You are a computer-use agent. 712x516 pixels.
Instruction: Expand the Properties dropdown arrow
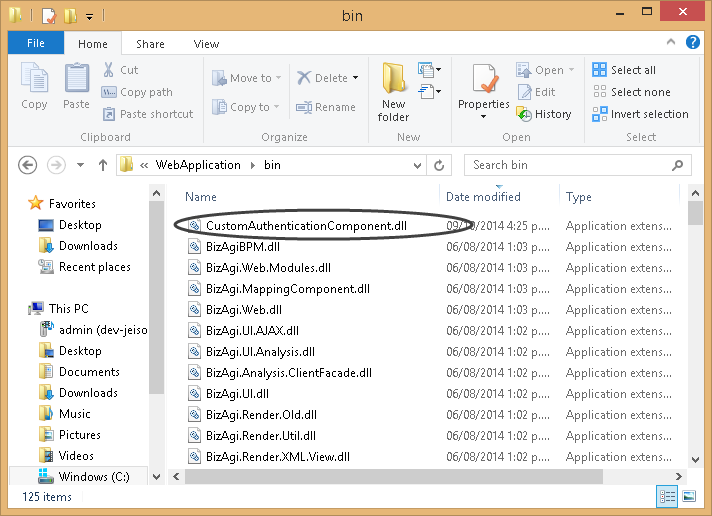click(484, 117)
